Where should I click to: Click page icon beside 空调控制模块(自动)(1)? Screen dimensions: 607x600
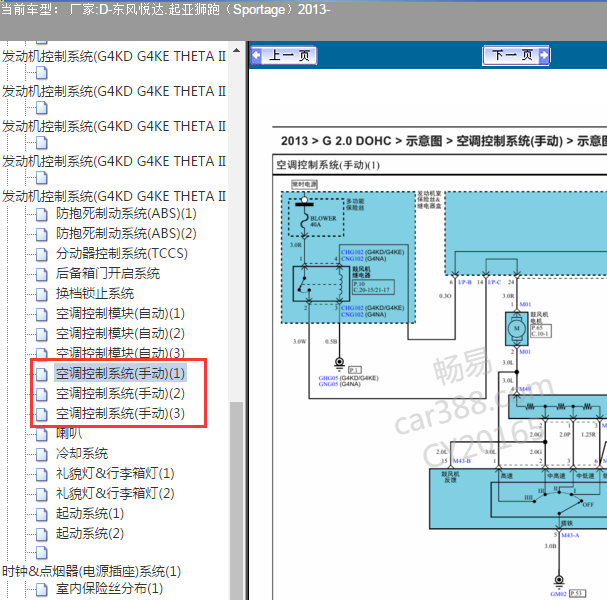point(42,314)
